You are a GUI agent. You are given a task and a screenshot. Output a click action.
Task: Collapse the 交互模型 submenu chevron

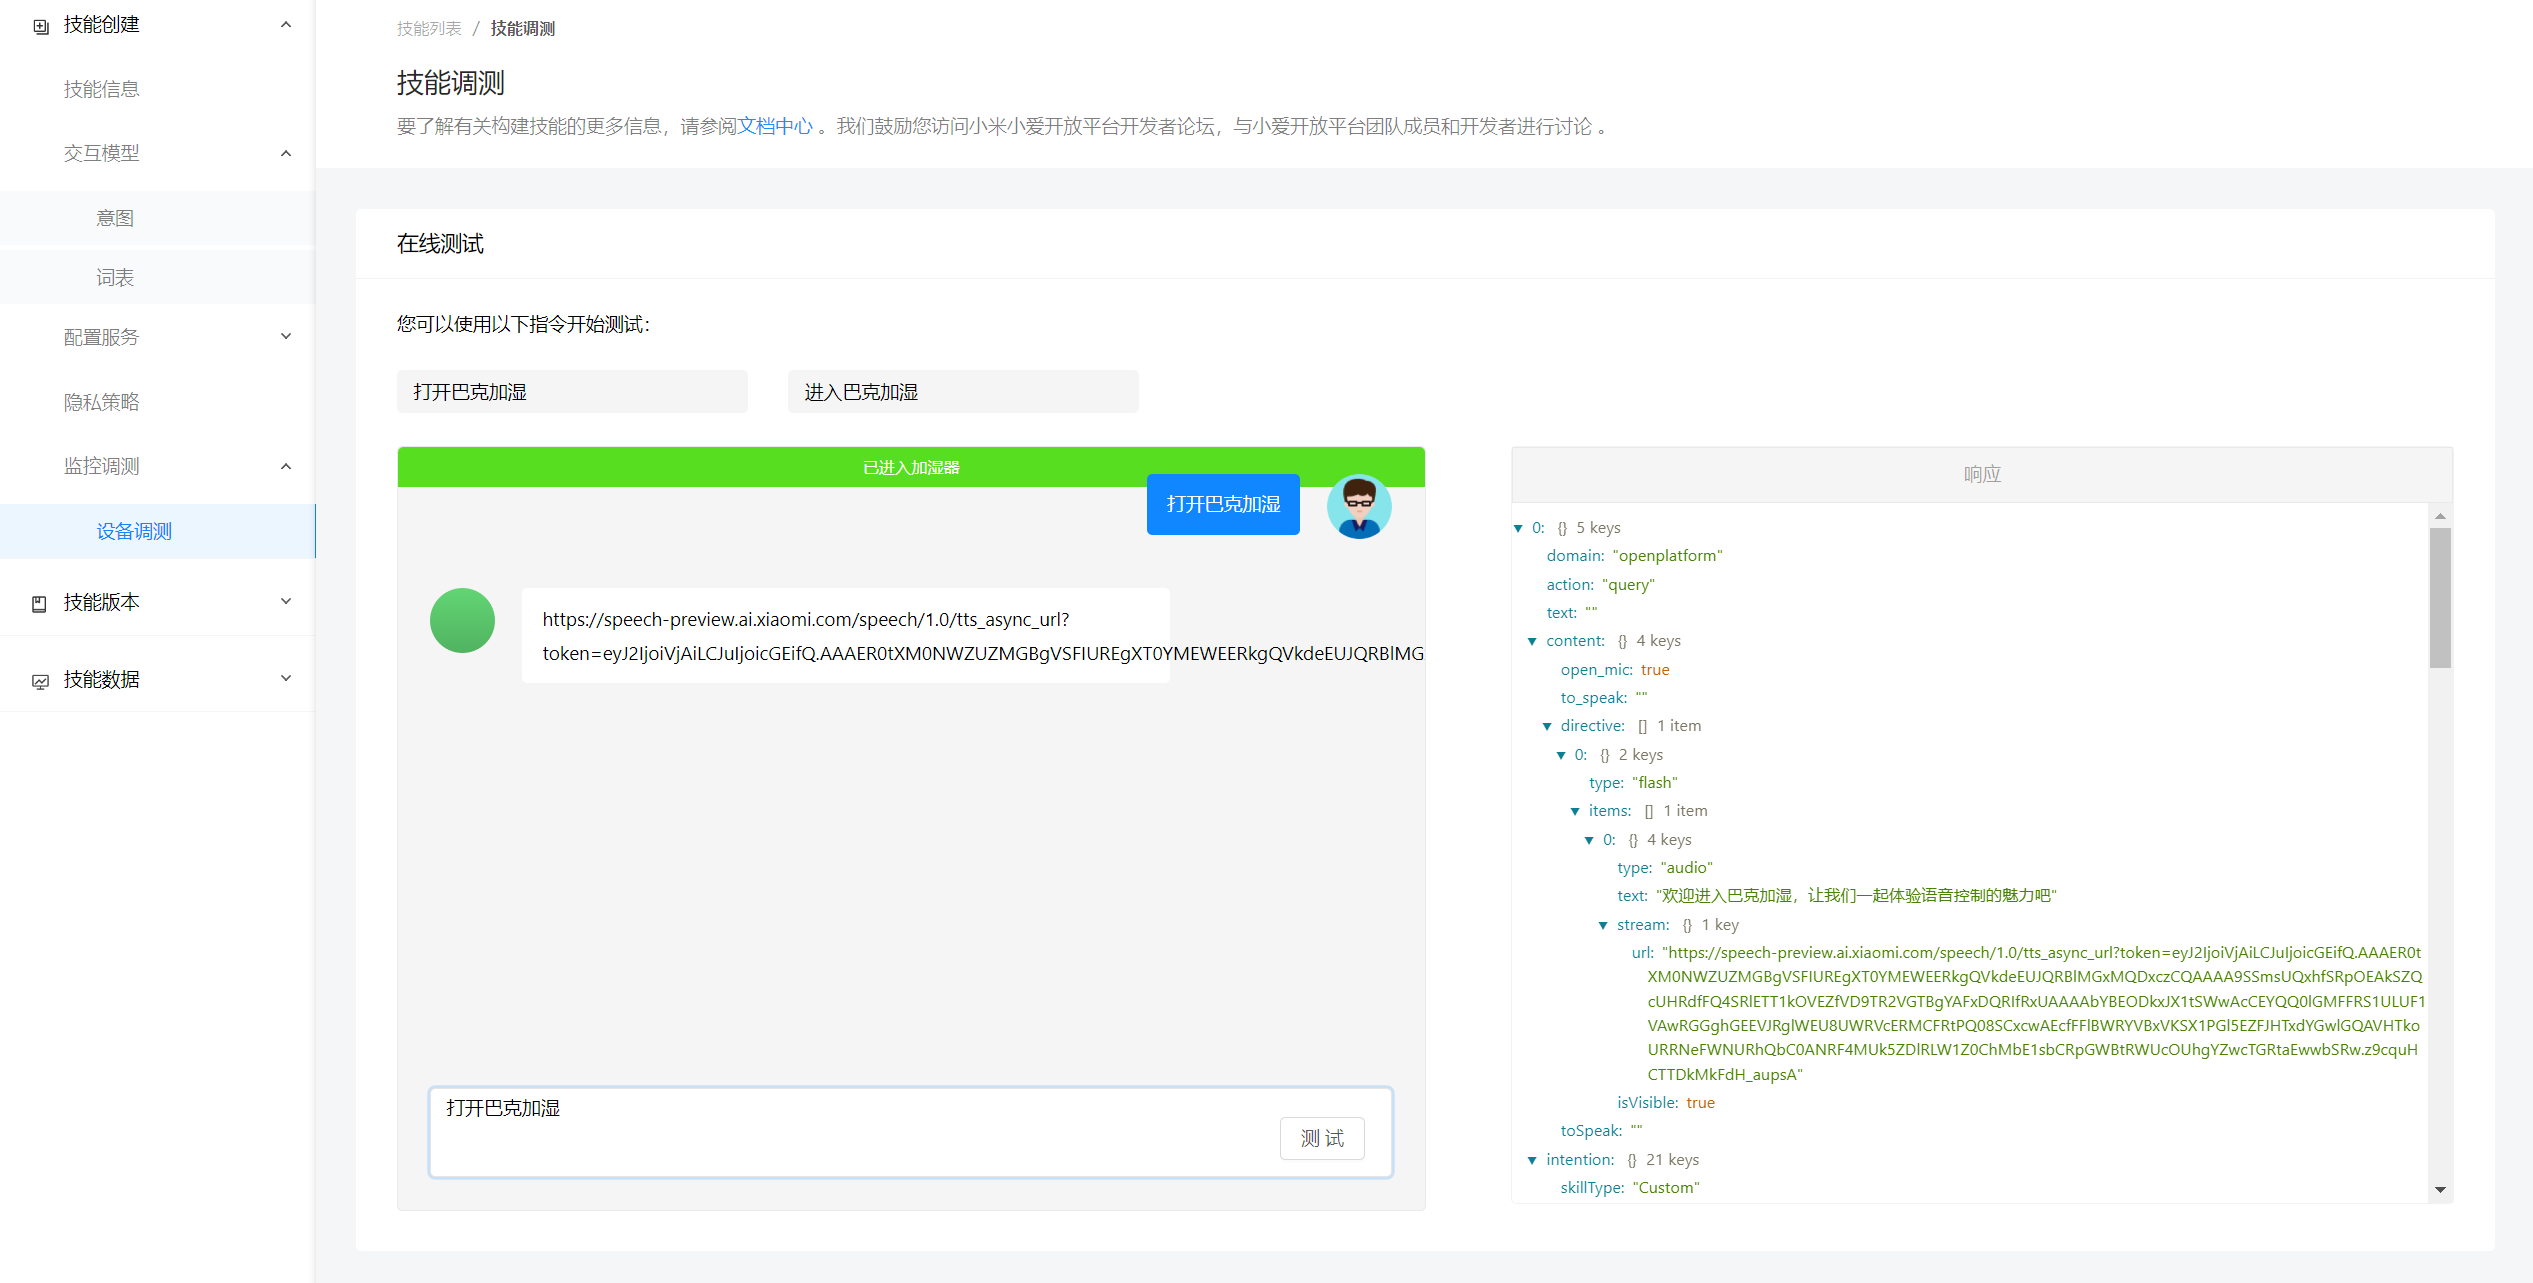click(x=286, y=153)
